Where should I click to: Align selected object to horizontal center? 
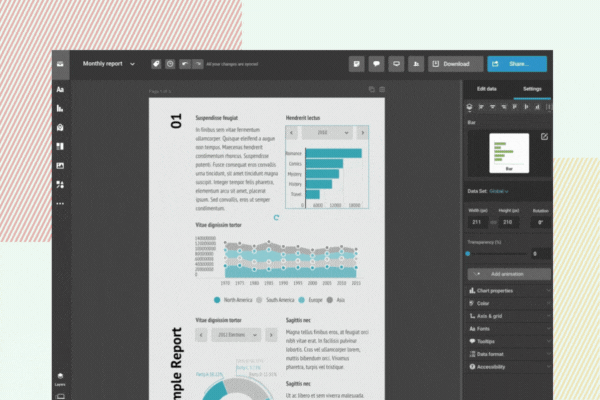[x=492, y=107]
